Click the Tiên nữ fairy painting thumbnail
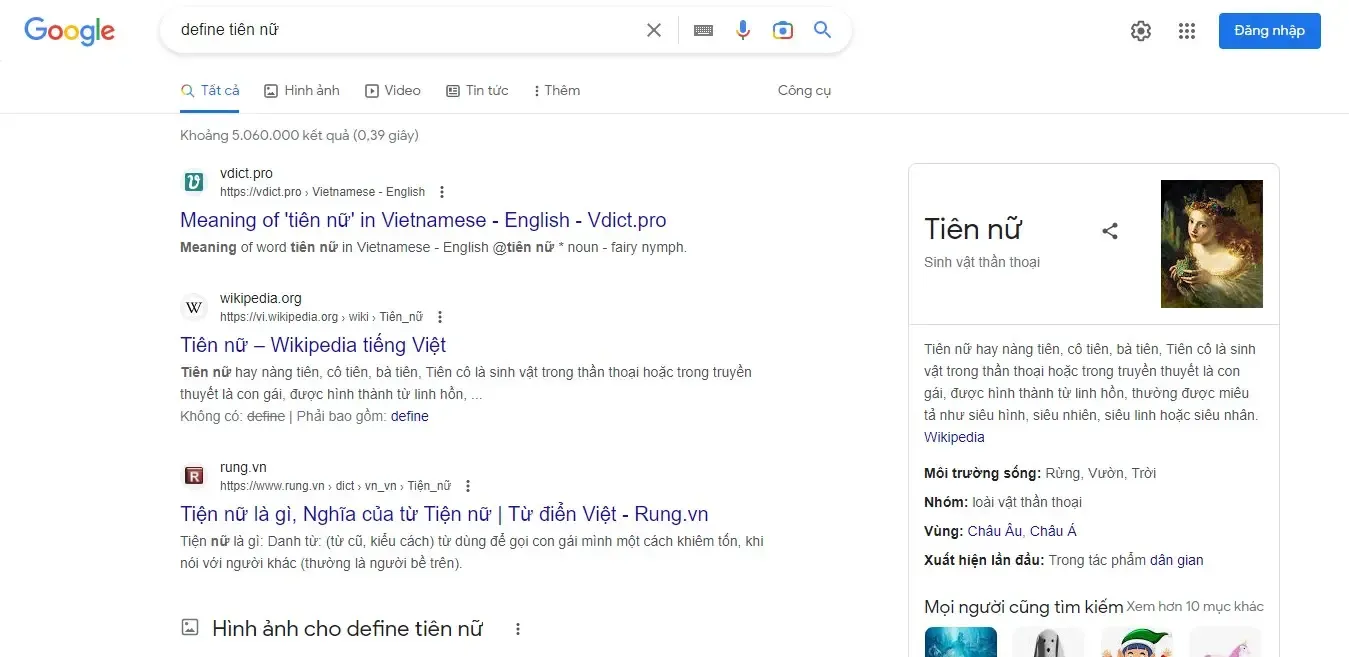This screenshot has height=657, width=1349. coord(1211,244)
